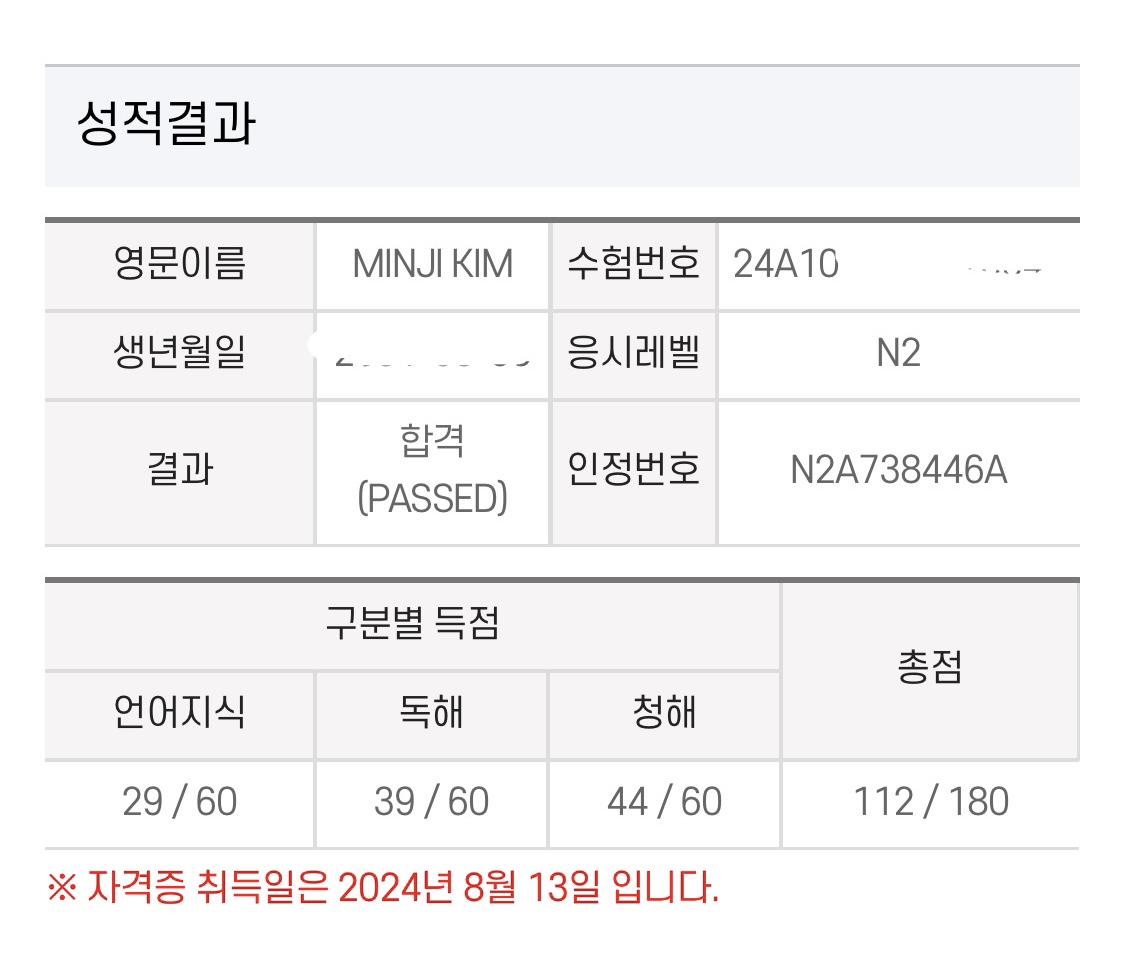Select the name MINJI KIM
The image size is (1125, 953).
click(x=432, y=265)
